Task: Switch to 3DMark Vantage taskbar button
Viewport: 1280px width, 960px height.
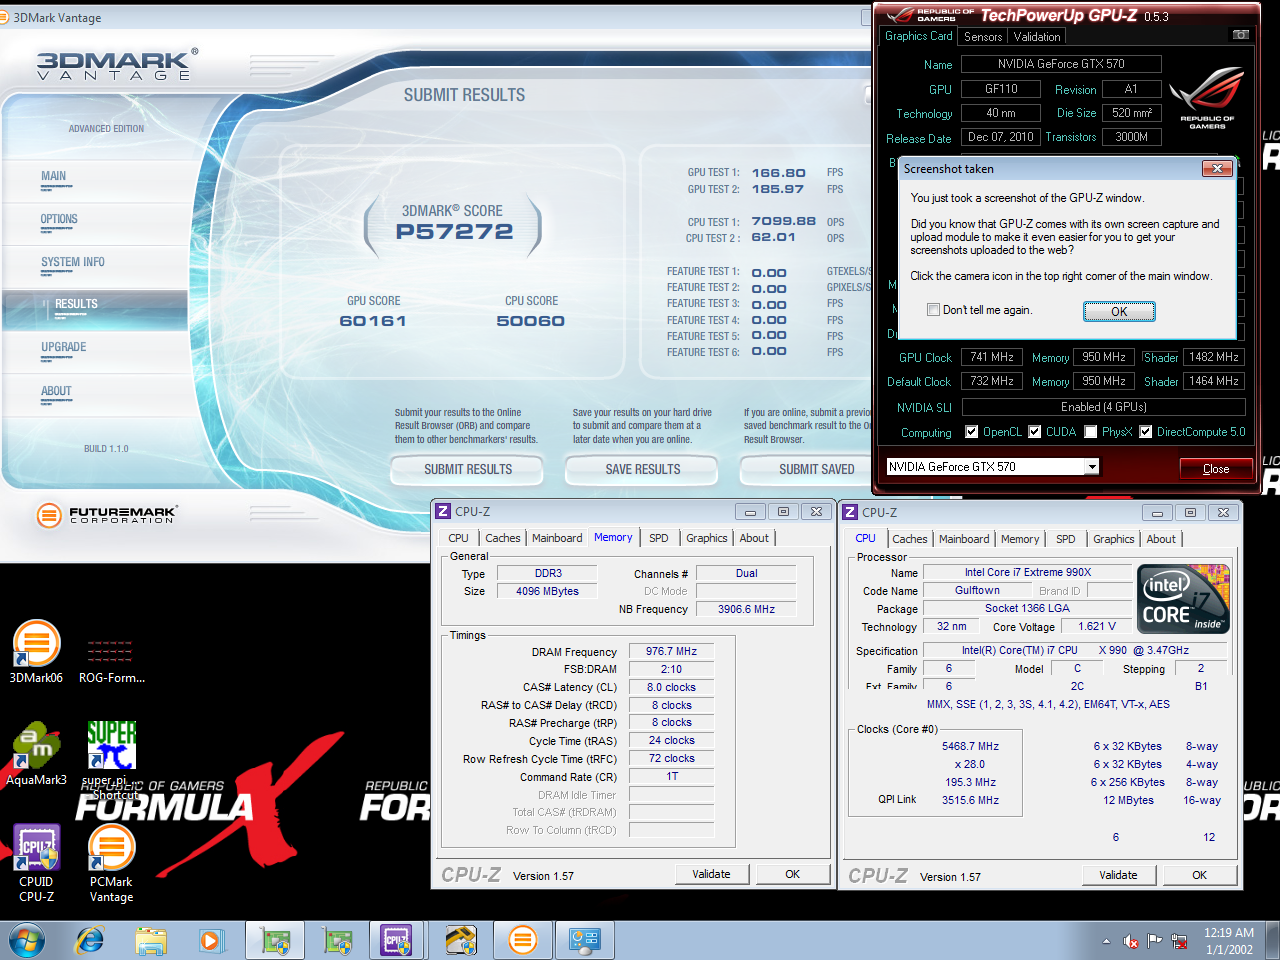Action: point(522,941)
